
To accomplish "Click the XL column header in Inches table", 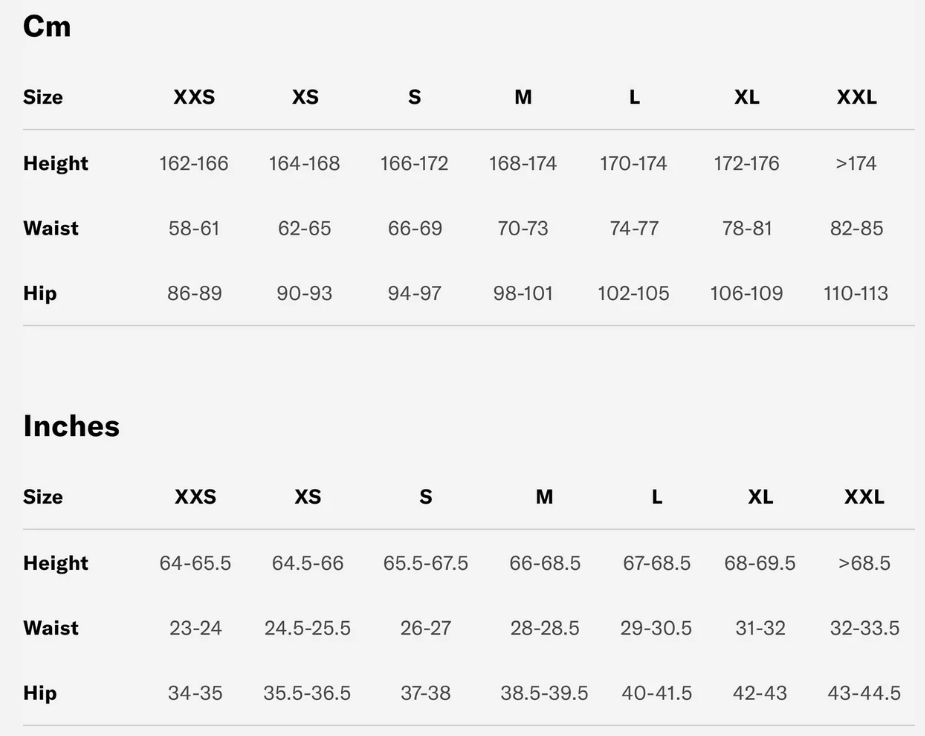I will pos(760,497).
